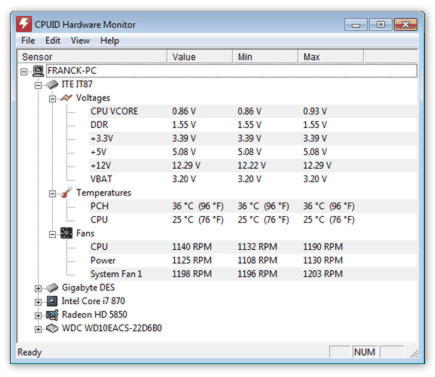The width and height of the screenshot is (435, 377).
Task: Click the Fans category icon
Action: pyautogui.click(x=66, y=233)
